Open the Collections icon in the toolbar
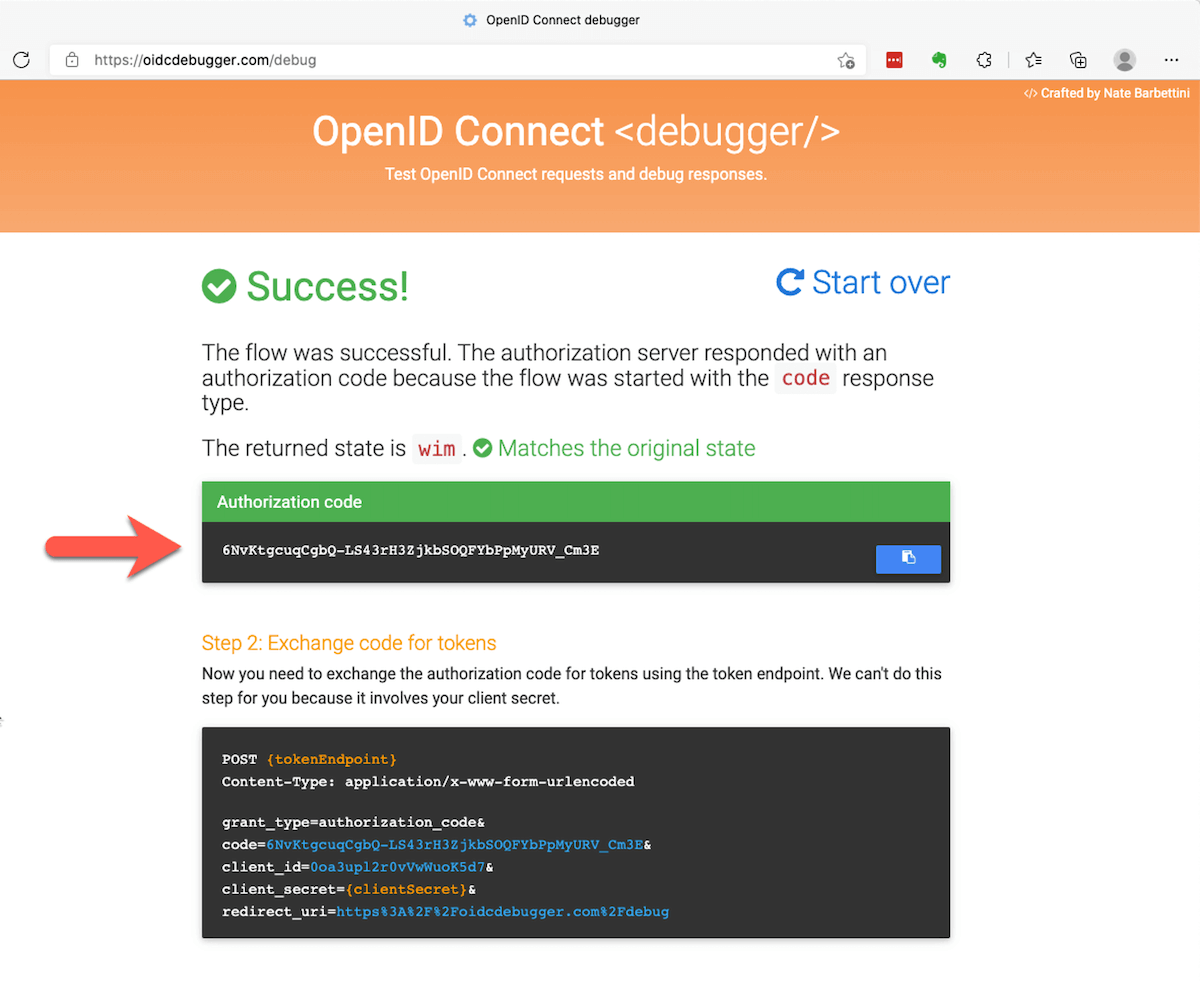Viewport: 1200px width, 983px height. click(x=1078, y=60)
